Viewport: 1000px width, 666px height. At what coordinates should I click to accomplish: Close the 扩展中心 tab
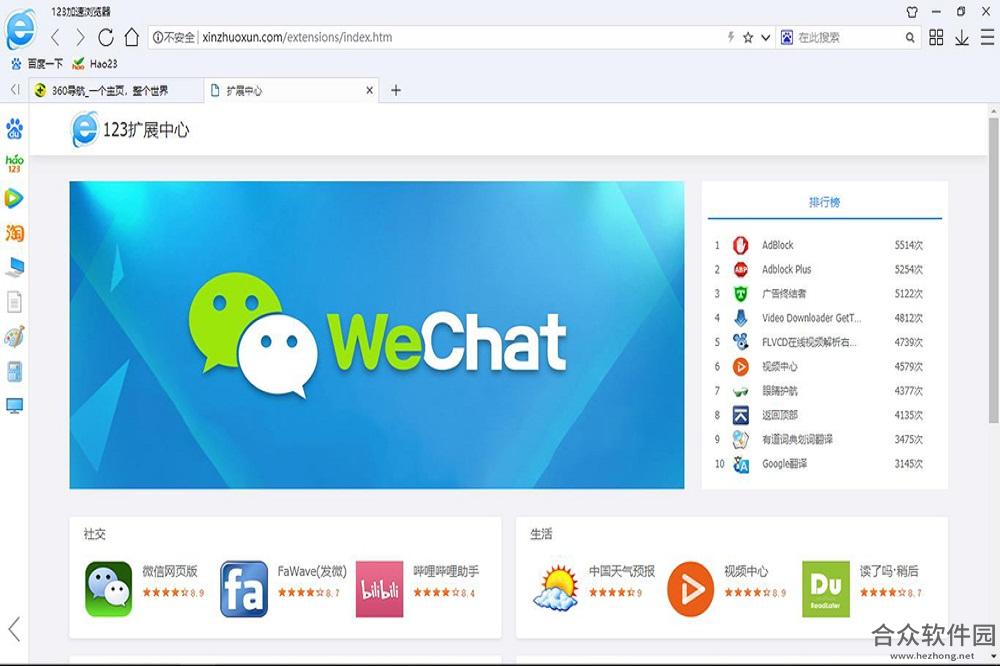[369, 91]
